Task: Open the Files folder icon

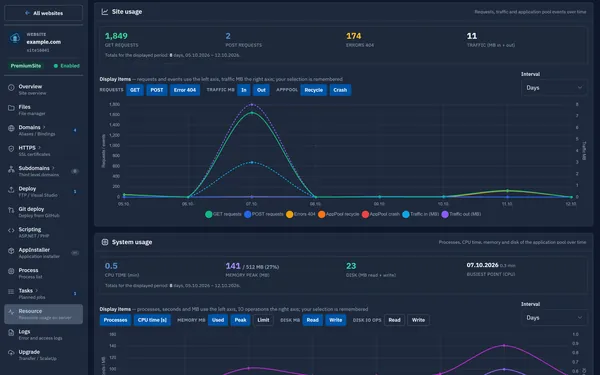Action: point(11,108)
